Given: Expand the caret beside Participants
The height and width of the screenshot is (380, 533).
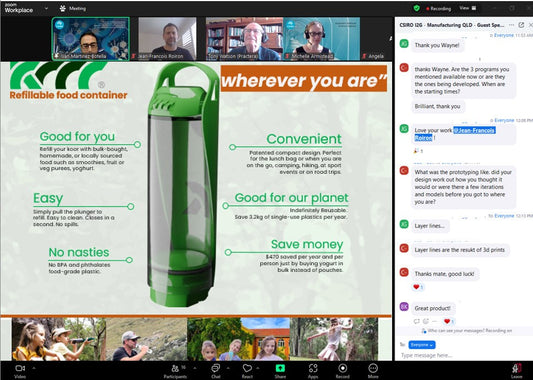Looking at the screenshot, I should click(x=194, y=368).
